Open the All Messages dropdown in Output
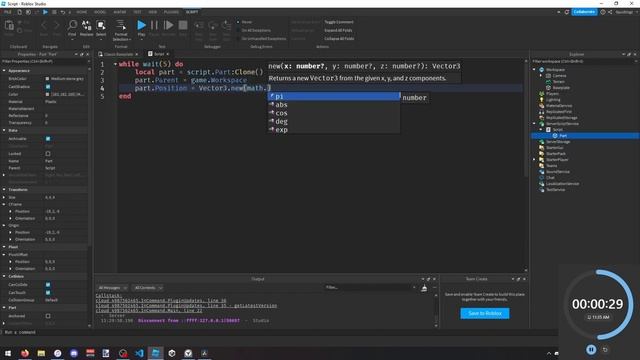Image resolution: width=640 pixels, height=360 pixels. point(113,288)
